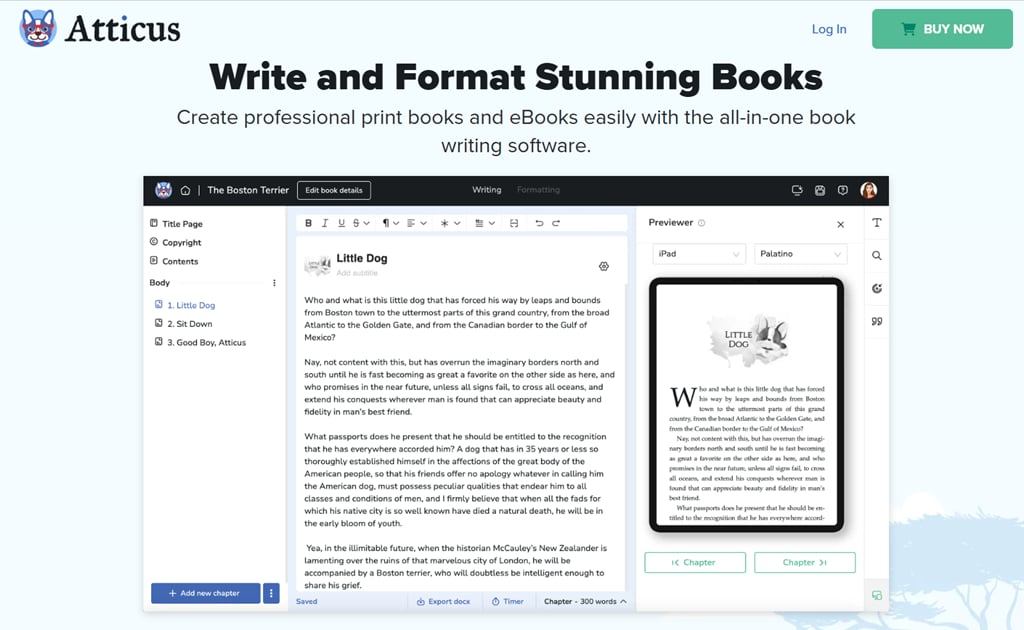1024x630 pixels.
Task: Switch to the Writing tab
Action: pyautogui.click(x=487, y=190)
